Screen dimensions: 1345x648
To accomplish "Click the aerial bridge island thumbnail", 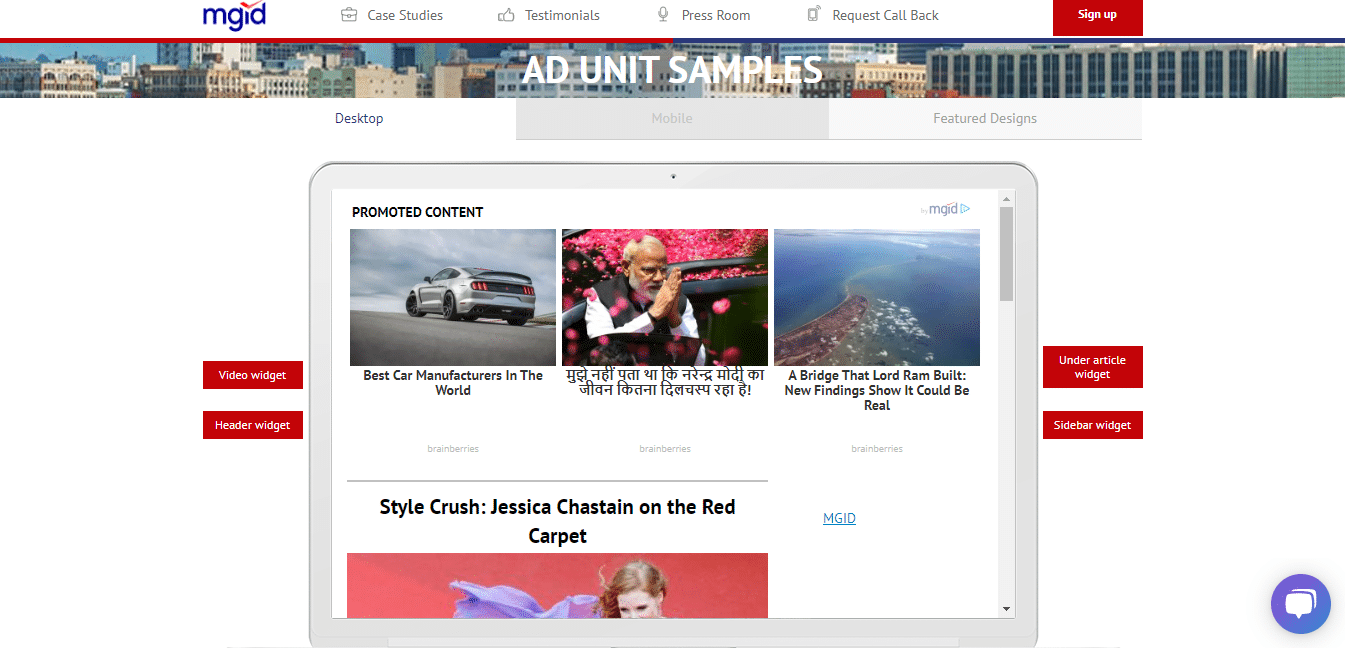I will click(877, 297).
